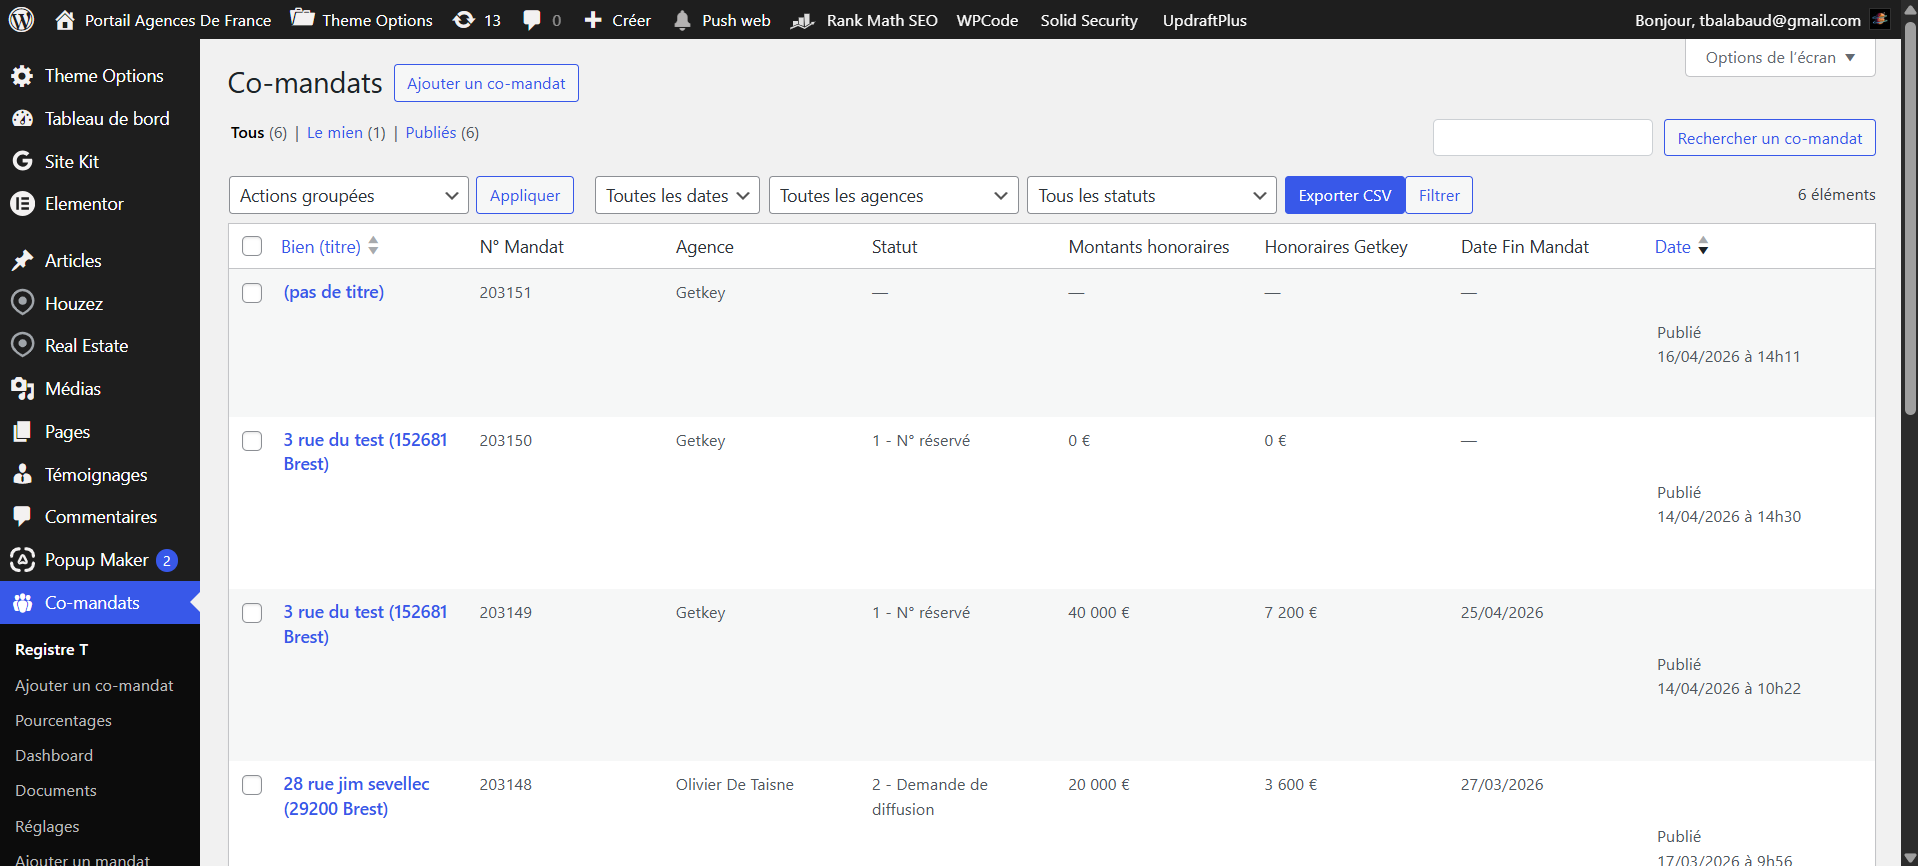This screenshot has width=1918, height=866.
Task: Click the Theme Options gear icon in sidebar
Action: pos(22,76)
